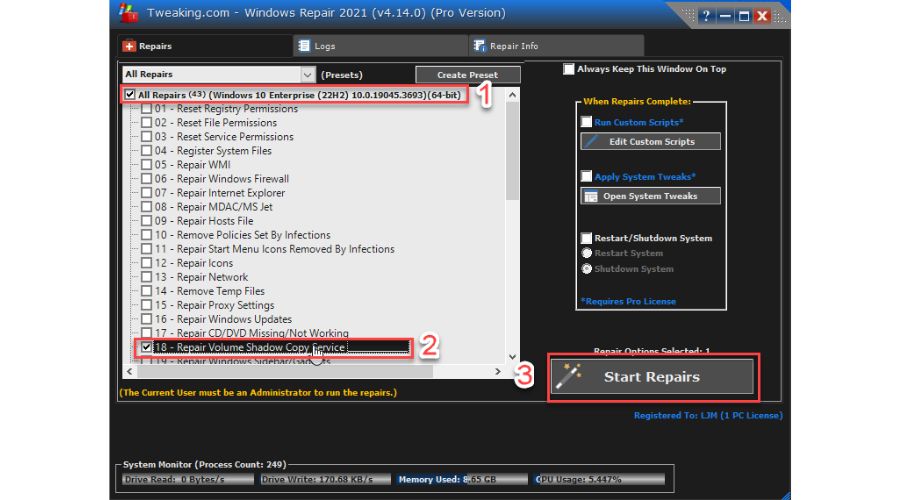Click the Tweaking.com app logo icon
The width and height of the screenshot is (900, 500).
(x=129, y=13)
